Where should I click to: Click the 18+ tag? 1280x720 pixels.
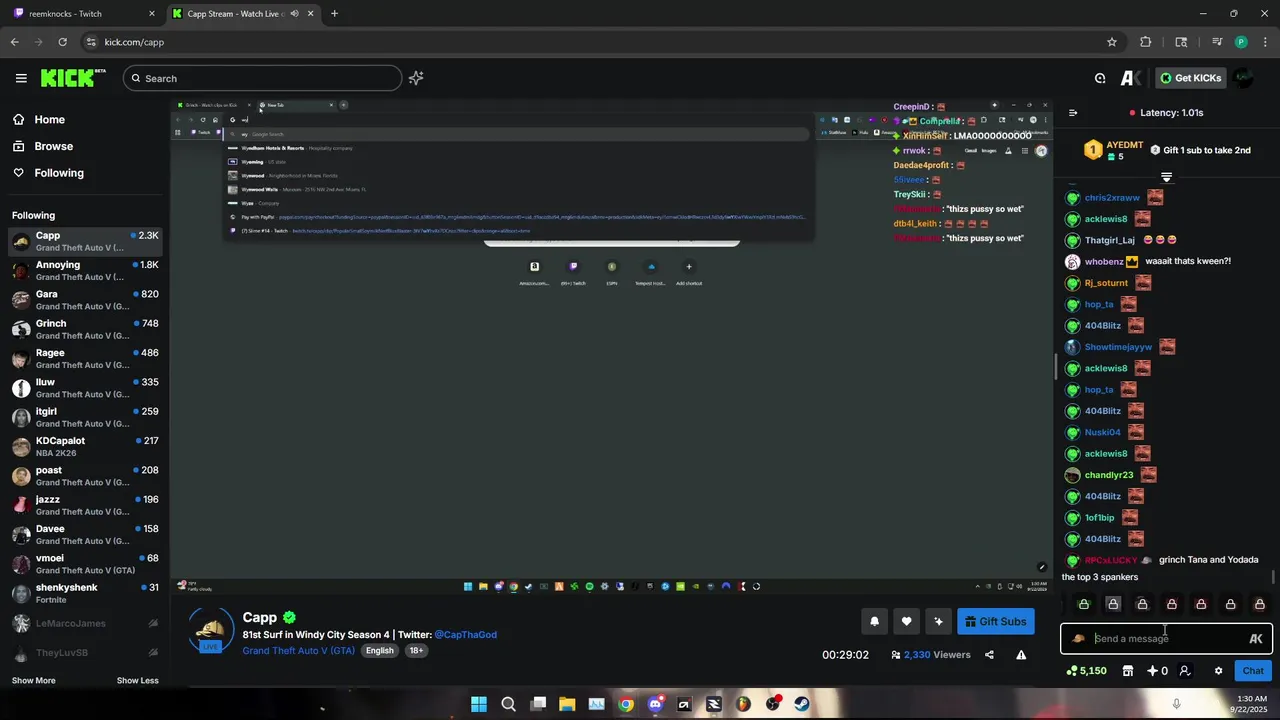(x=416, y=650)
